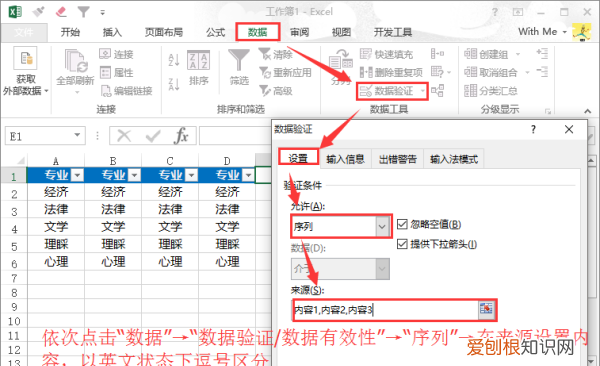Switch to the 插入 ribbon tab
This screenshot has height=366, width=600.
pyautogui.click(x=112, y=32)
